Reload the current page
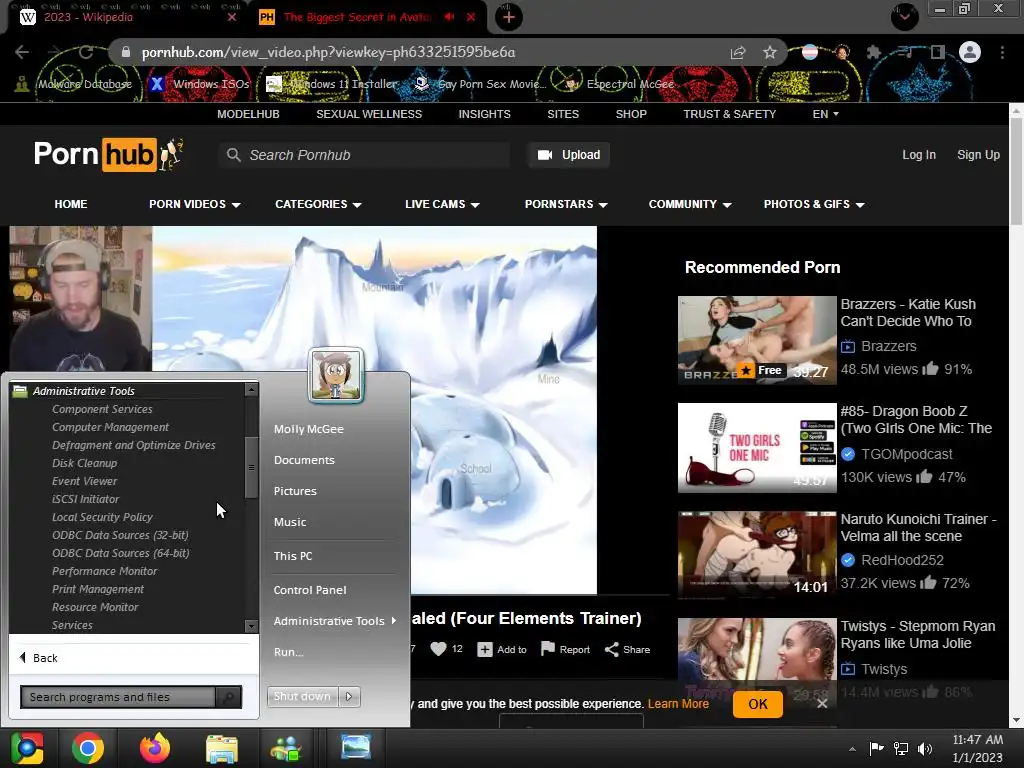Image resolution: width=1024 pixels, height=768 pixels. [x=86, y=52]
